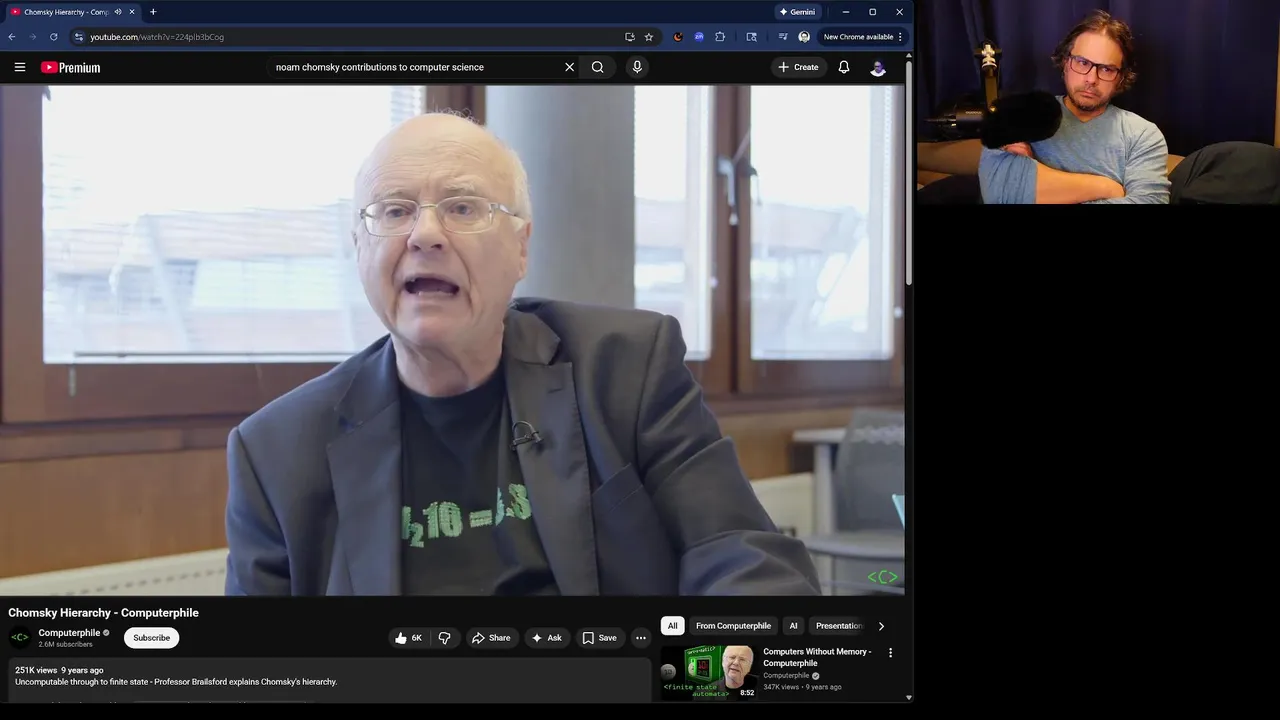
Task: Open the YouTube hamburger guide menu
Action: [20, 67]
